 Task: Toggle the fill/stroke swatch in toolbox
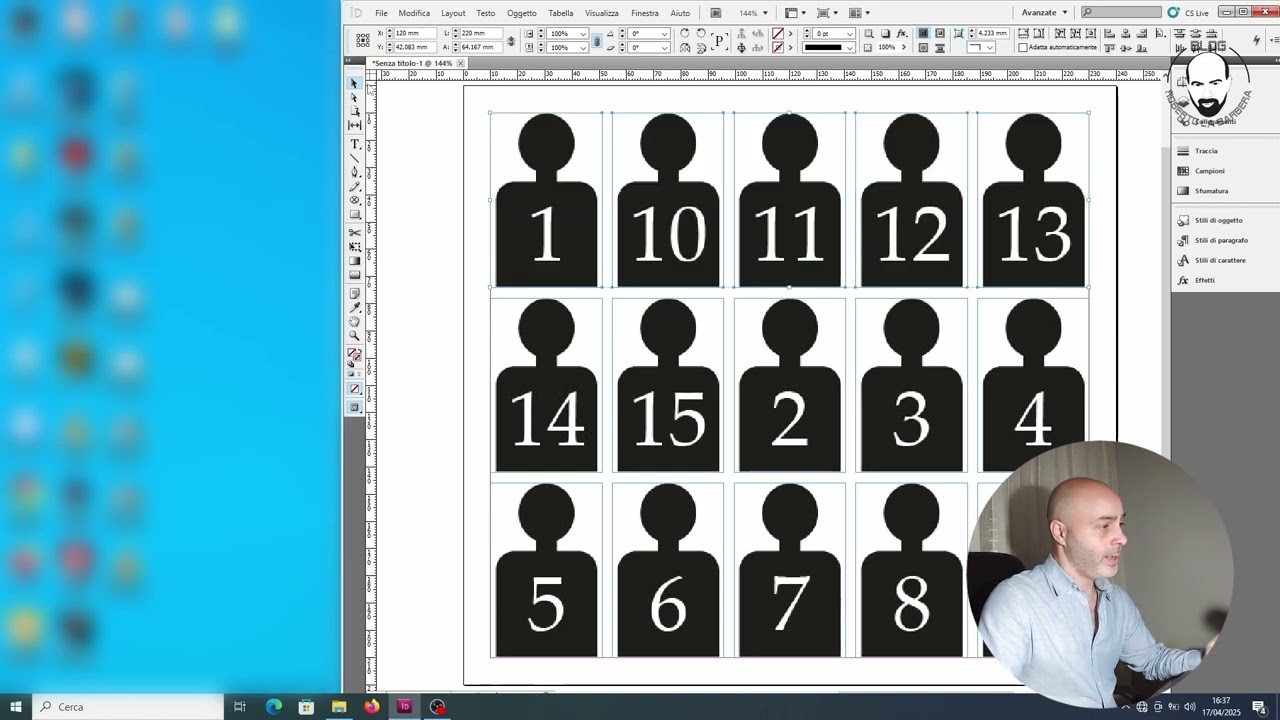click(354, 356)
